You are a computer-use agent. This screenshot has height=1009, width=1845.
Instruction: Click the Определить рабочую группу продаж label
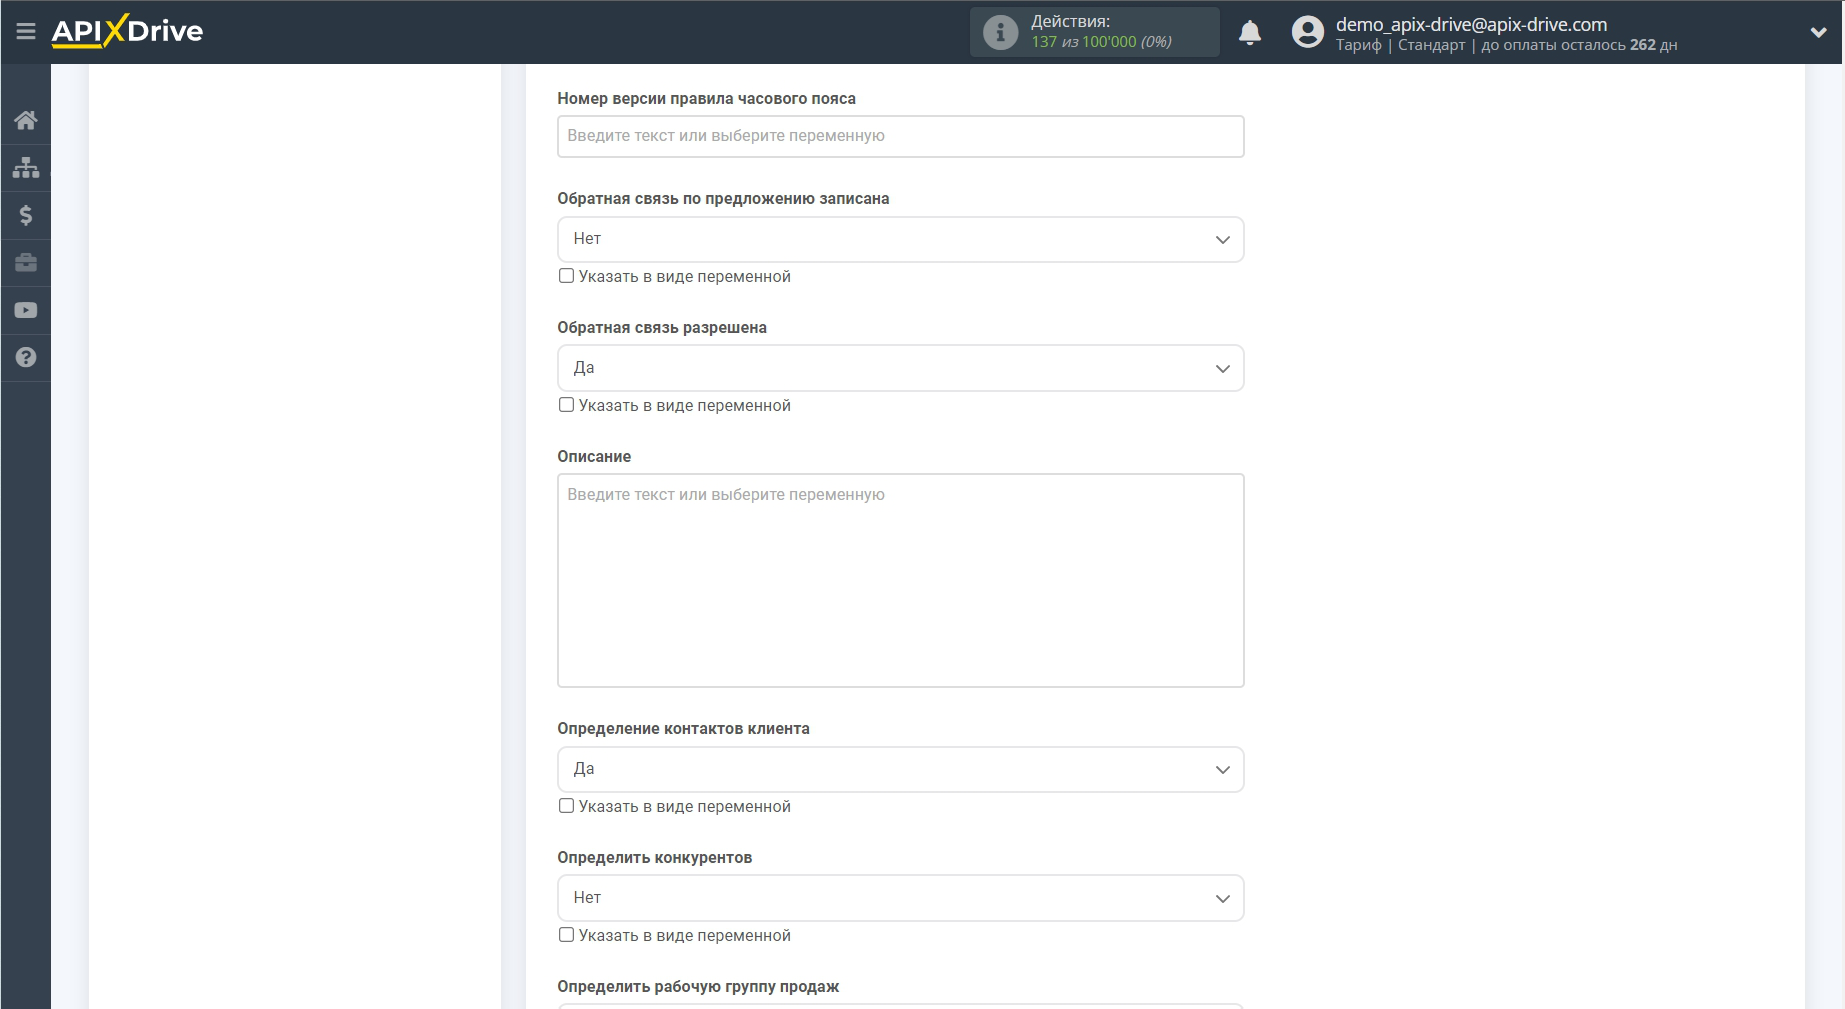pos(698,986)
